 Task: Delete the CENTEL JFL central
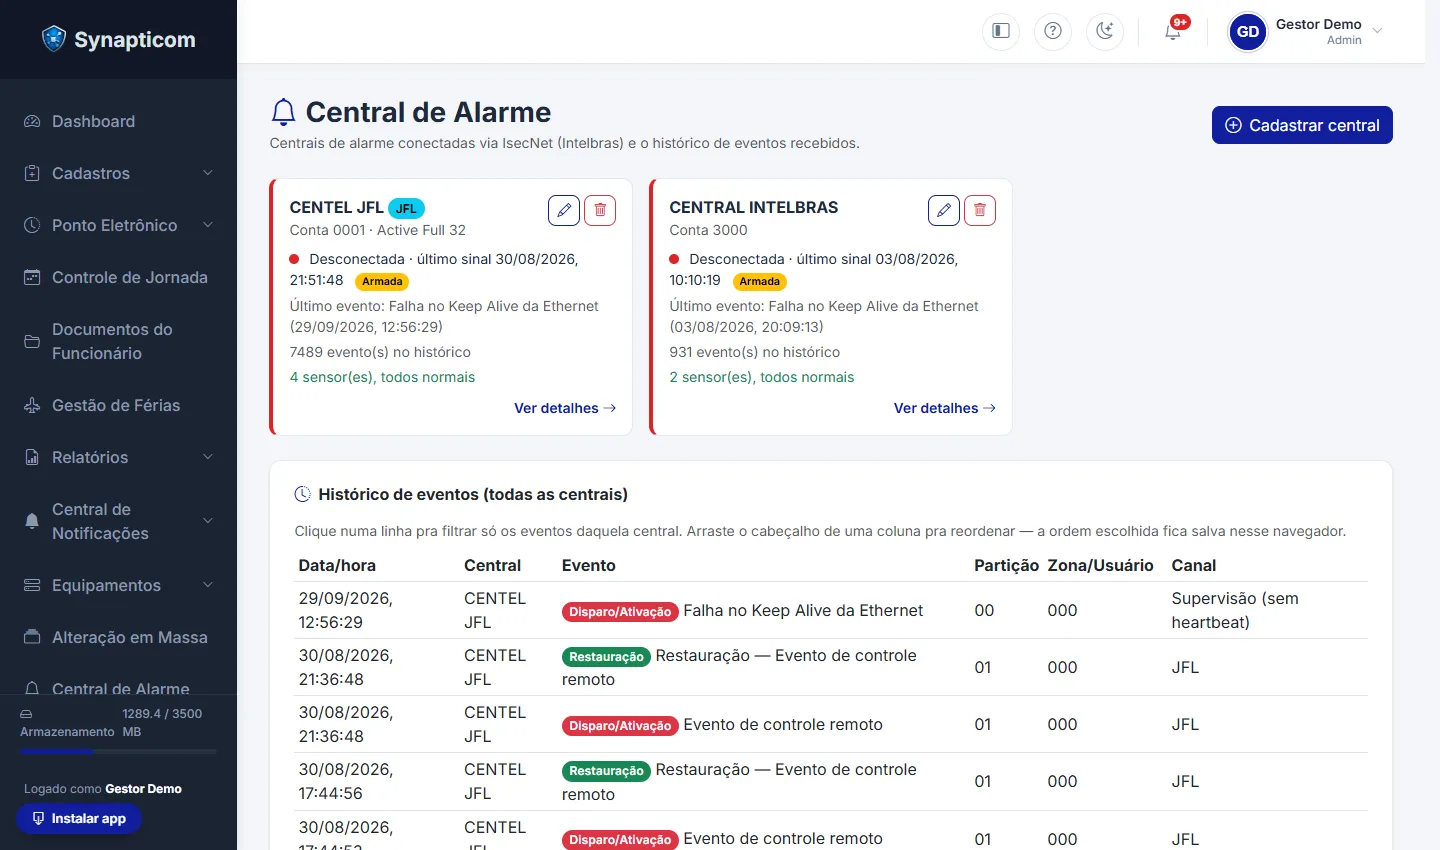(x=600, y=210)
